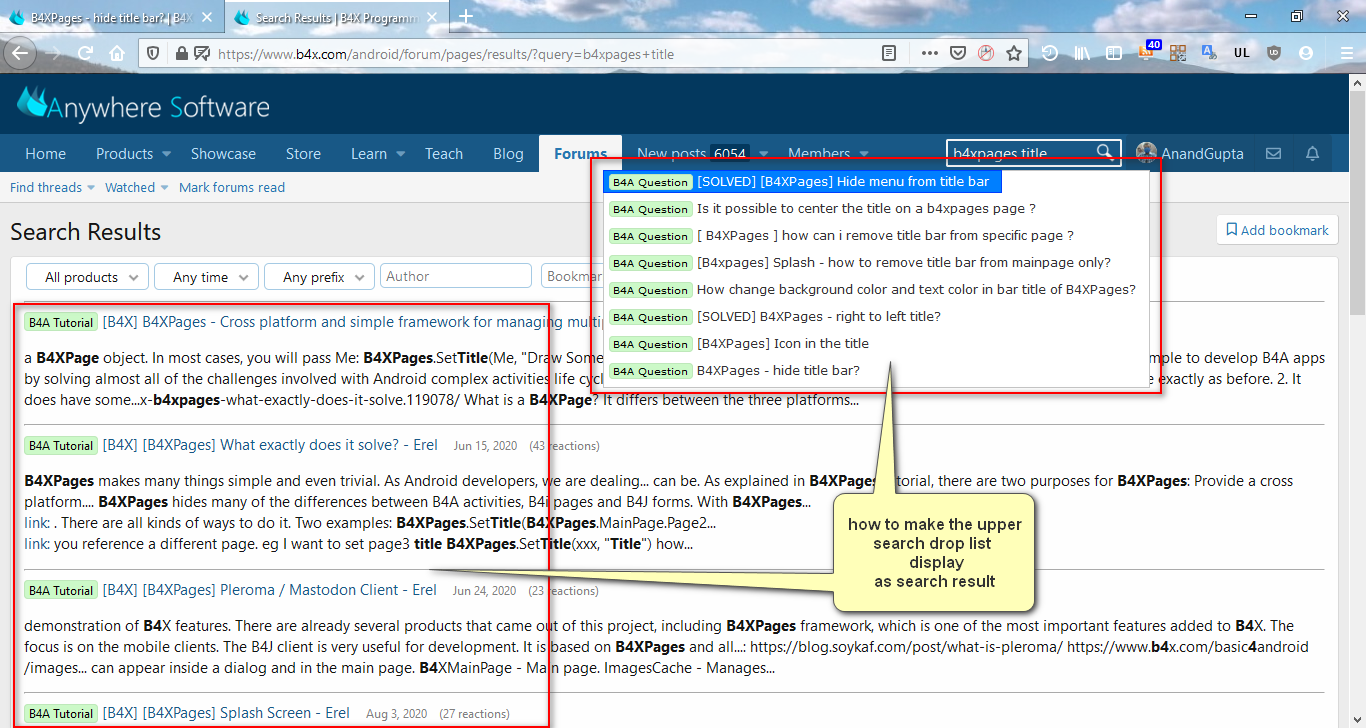Open the history clock icon

(1050, 53)
